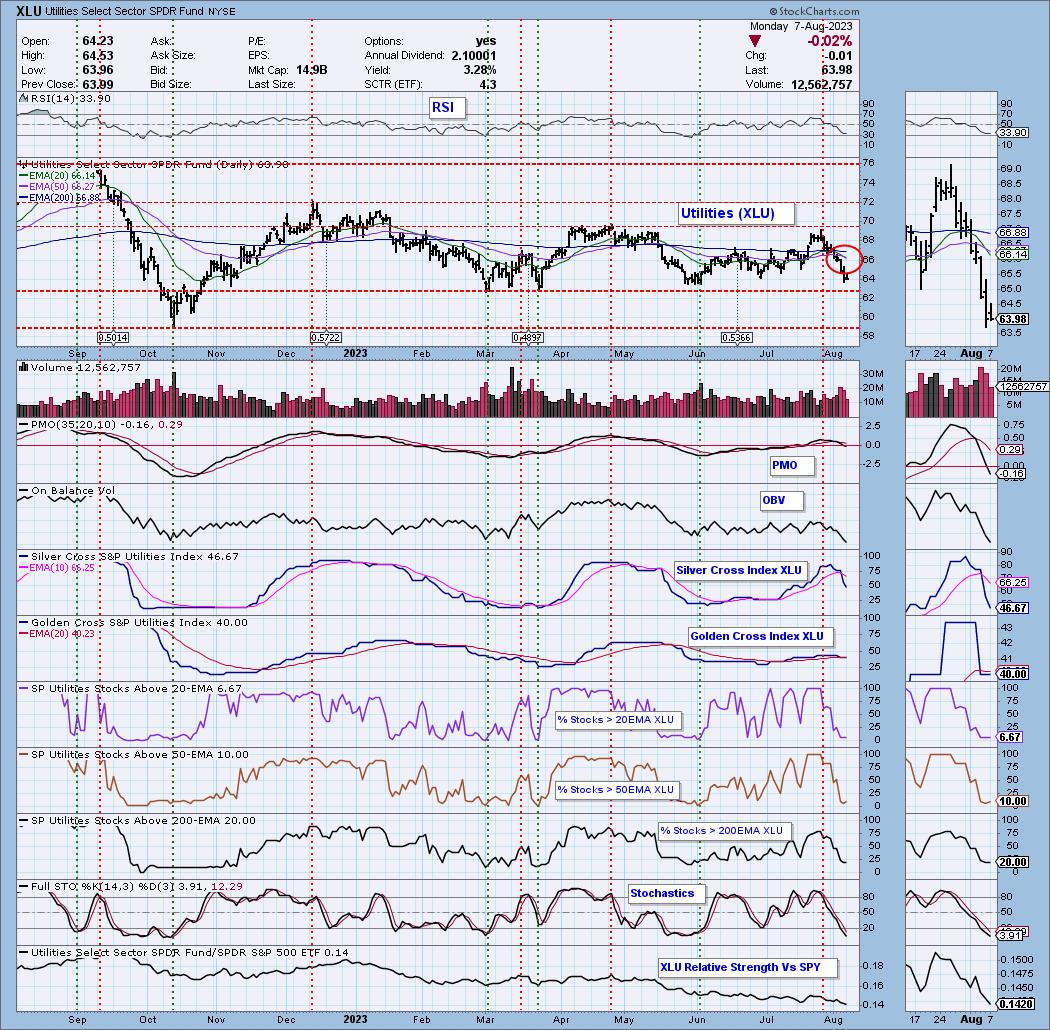Click the Prev Close value 63.99
1050x1030 pixels.
click(98, 85)
